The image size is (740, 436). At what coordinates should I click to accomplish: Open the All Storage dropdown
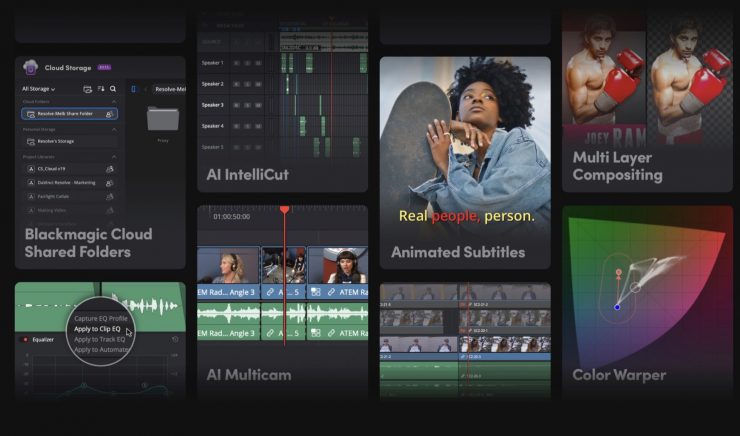point(39,89)
